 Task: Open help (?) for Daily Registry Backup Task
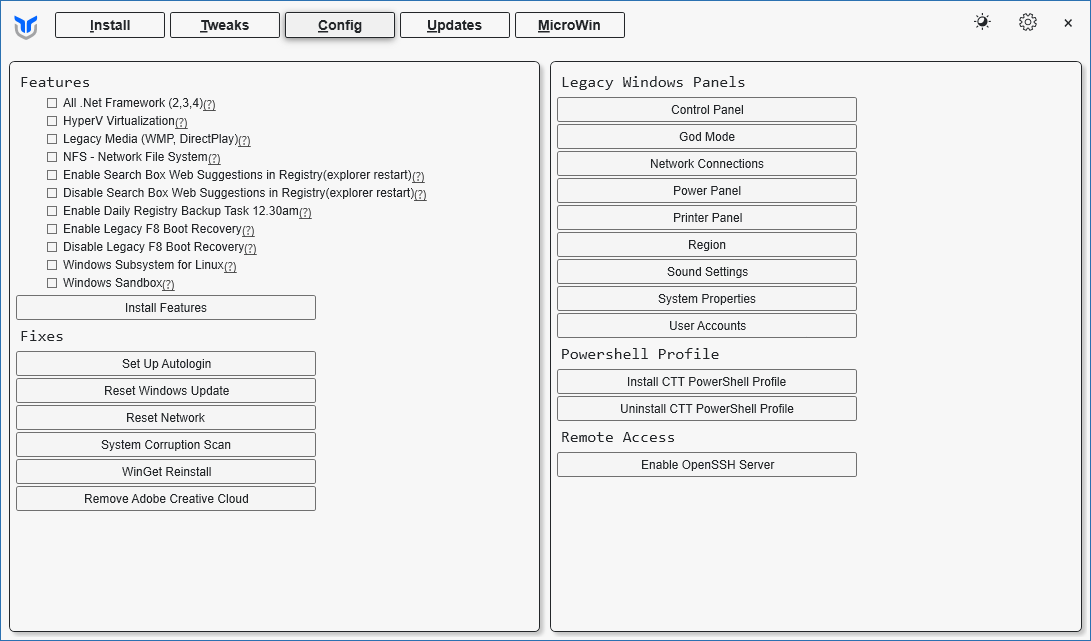point(305,213)
